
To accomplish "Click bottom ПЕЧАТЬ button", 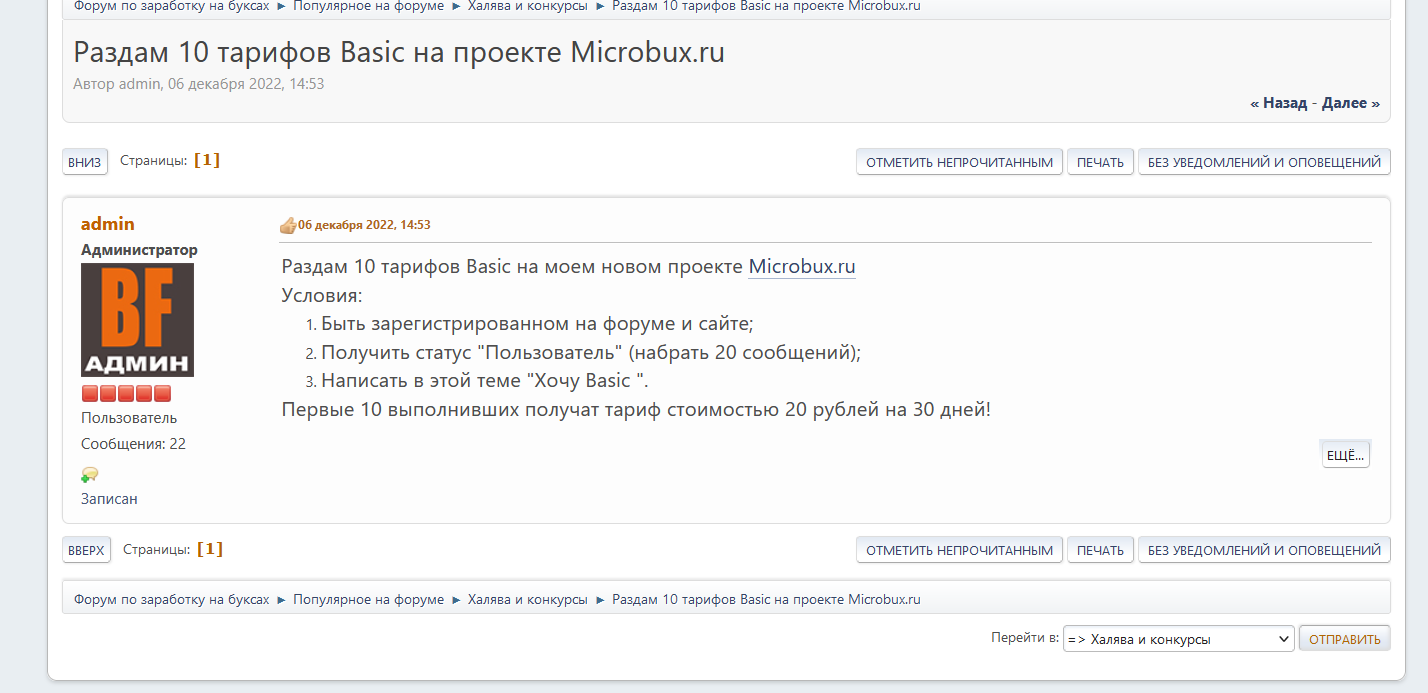I will point(1101,550).
